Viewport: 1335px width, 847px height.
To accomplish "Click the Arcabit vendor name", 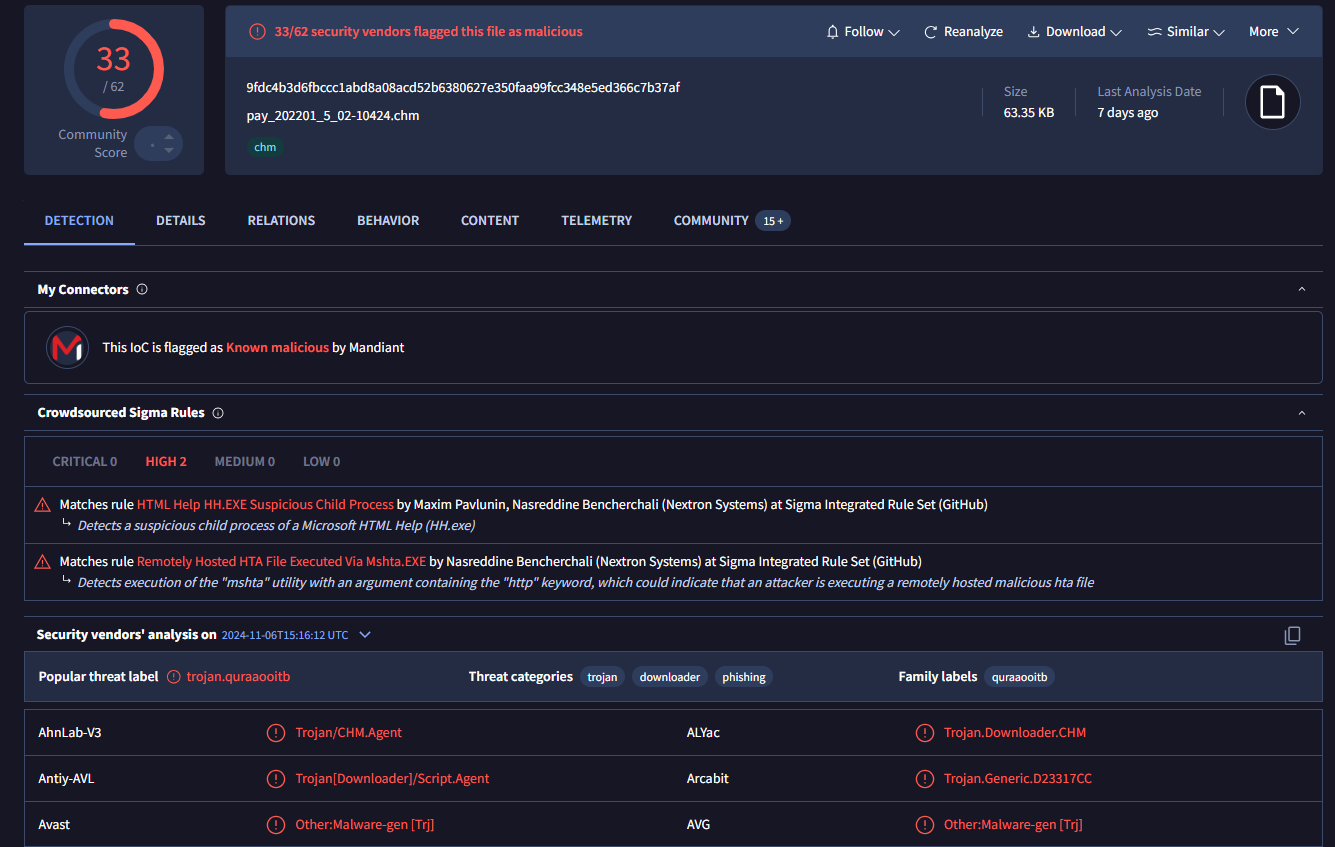I will click(x=708, y=779).
